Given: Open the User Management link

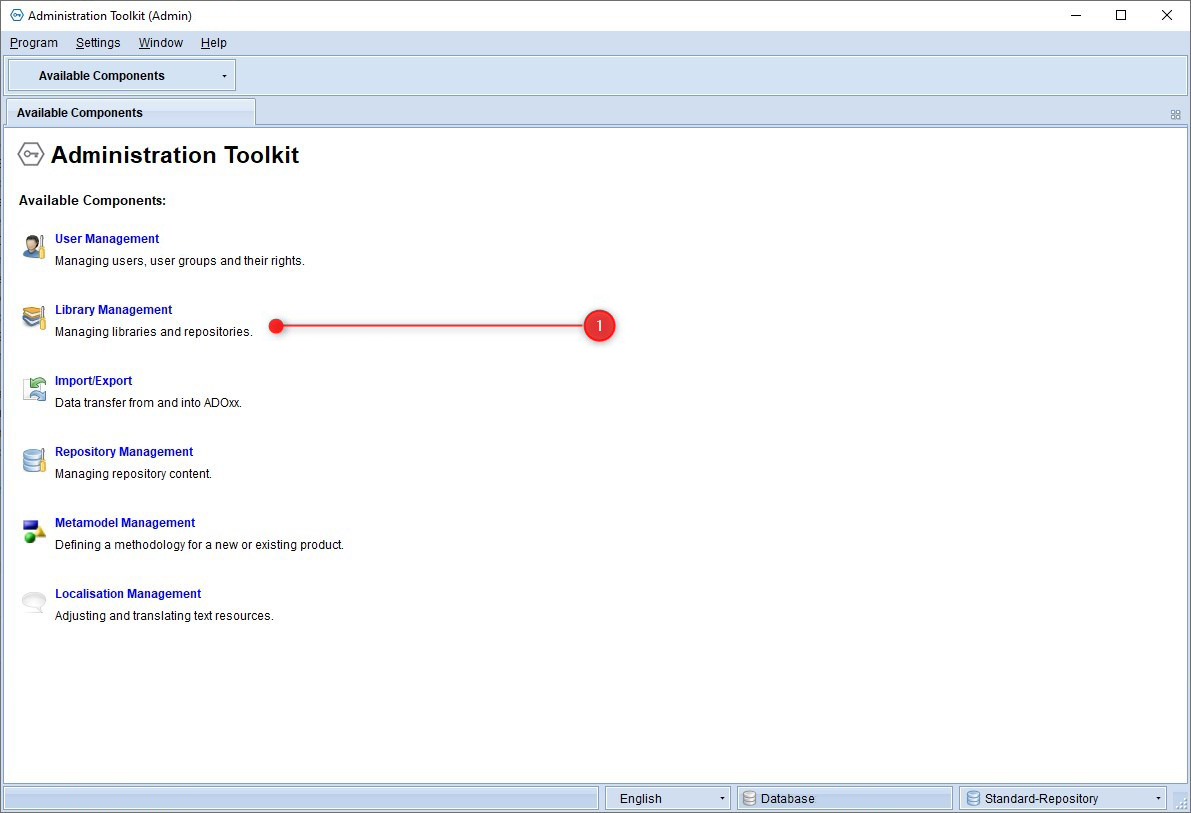Looking at the screenshot, I should [x=107, y=239].
